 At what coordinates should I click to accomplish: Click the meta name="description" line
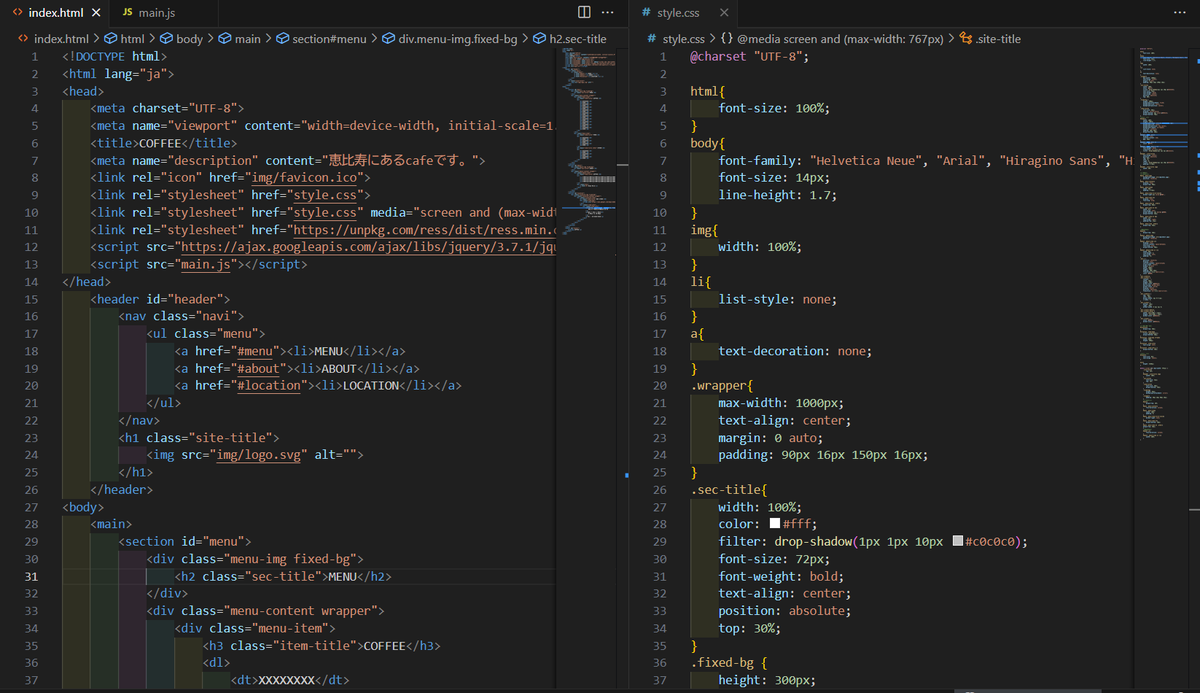click(288, 160)
